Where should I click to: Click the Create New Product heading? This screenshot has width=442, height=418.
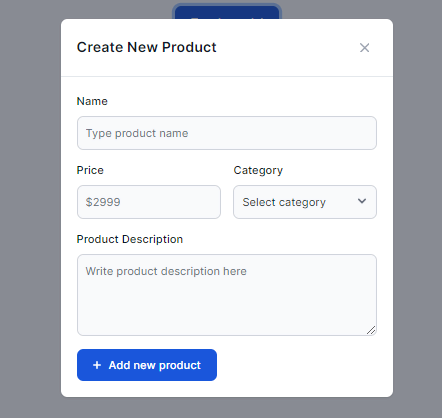click(x=147, y=47)
